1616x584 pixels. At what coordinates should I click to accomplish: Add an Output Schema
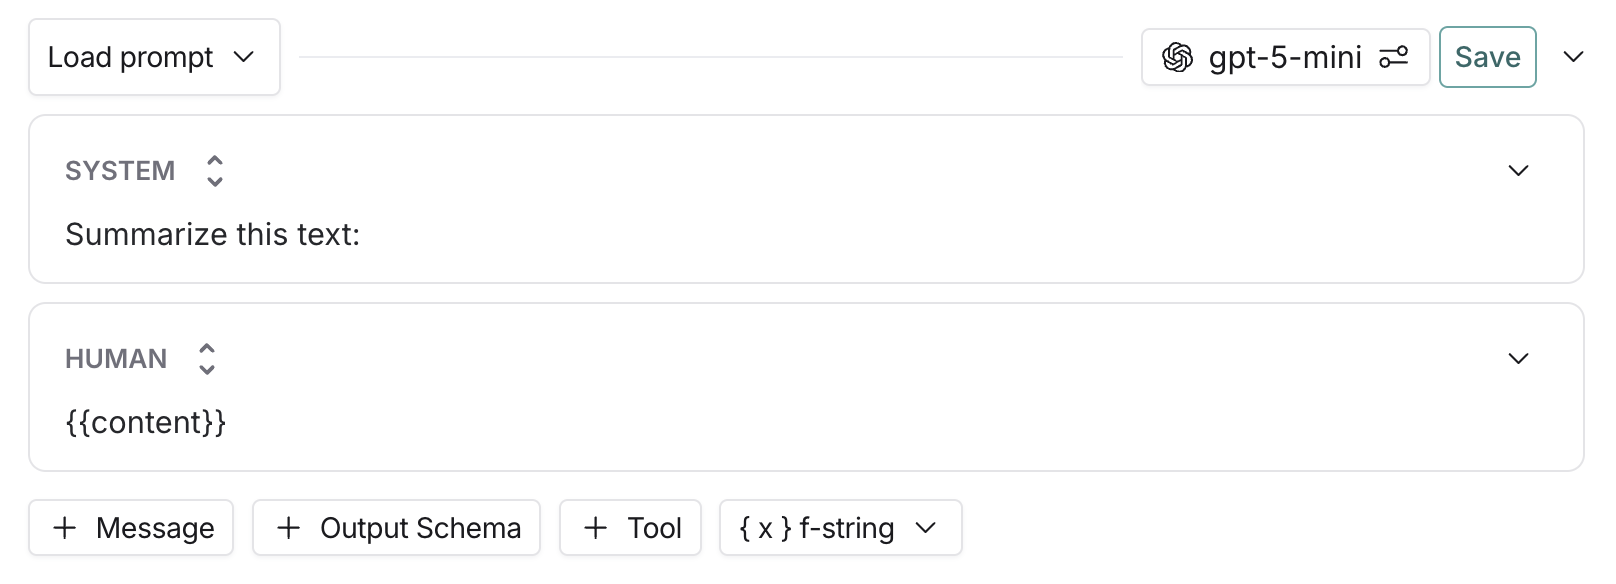pos(396,527)
